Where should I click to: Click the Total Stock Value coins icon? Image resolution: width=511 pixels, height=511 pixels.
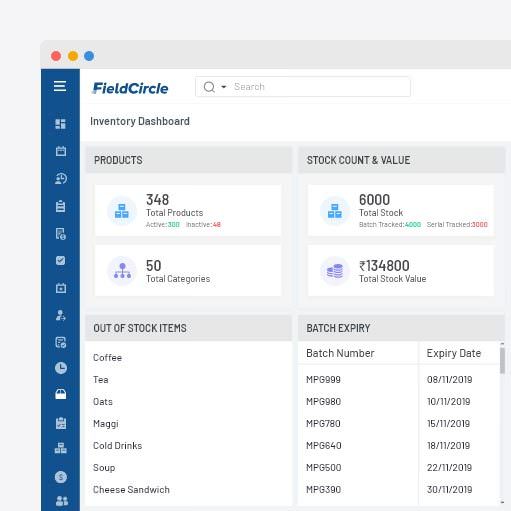pos(335,271)
